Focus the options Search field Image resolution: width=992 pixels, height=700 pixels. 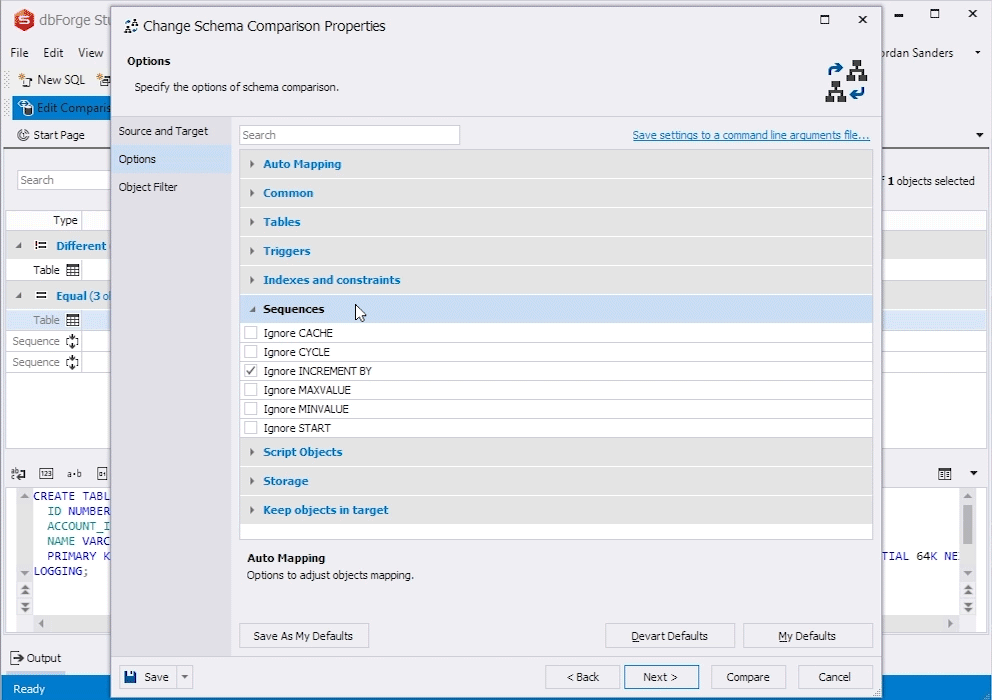(349, 135)
